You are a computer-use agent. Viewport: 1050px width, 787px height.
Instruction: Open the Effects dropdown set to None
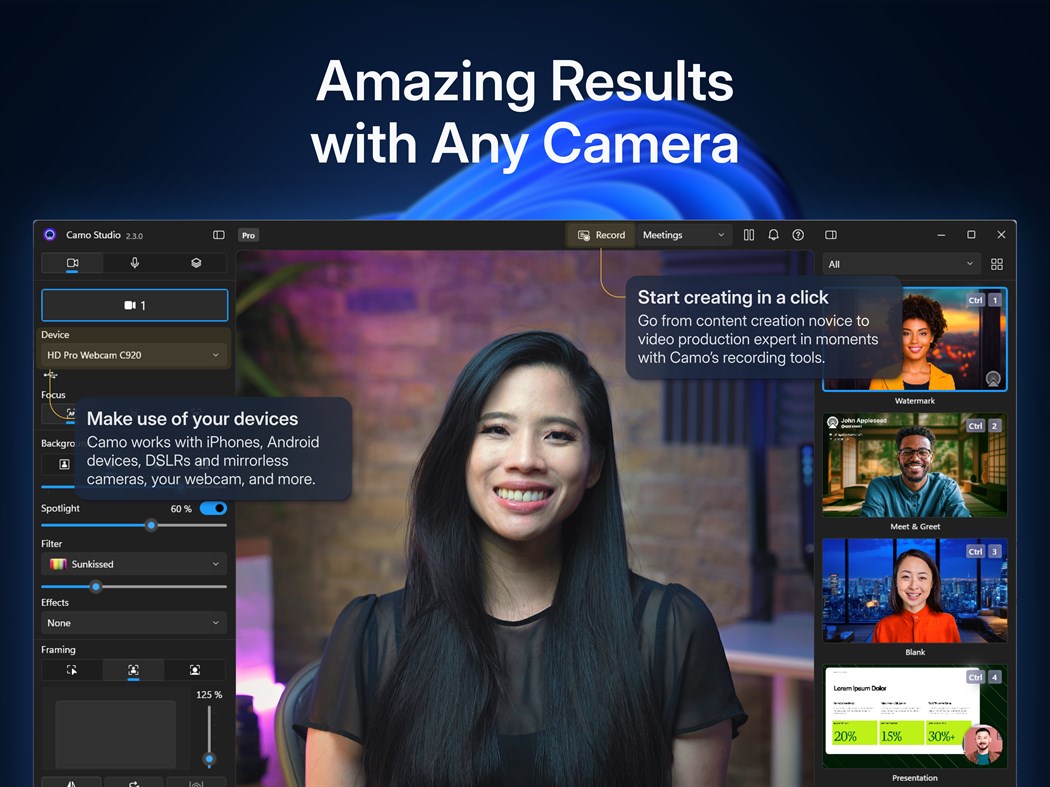tap(133, 623)
